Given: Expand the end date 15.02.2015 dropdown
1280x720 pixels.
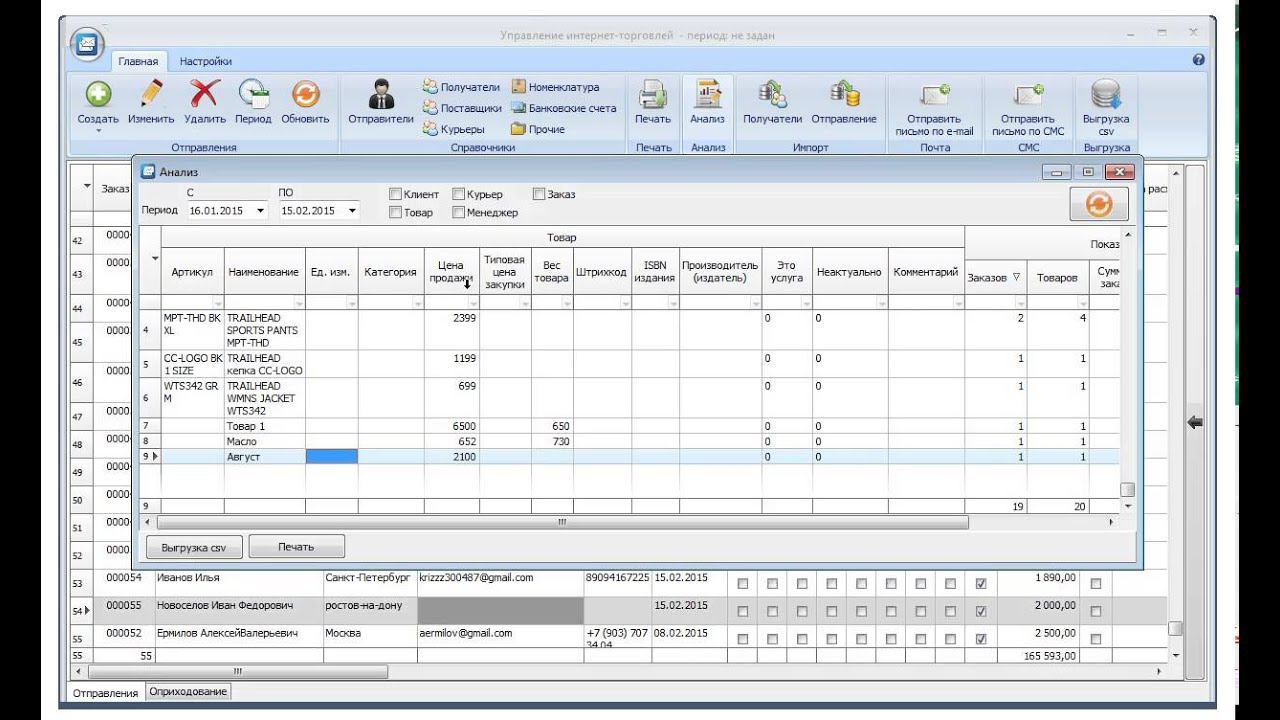Looking at the screenshot, I should (x=352, y=211).
